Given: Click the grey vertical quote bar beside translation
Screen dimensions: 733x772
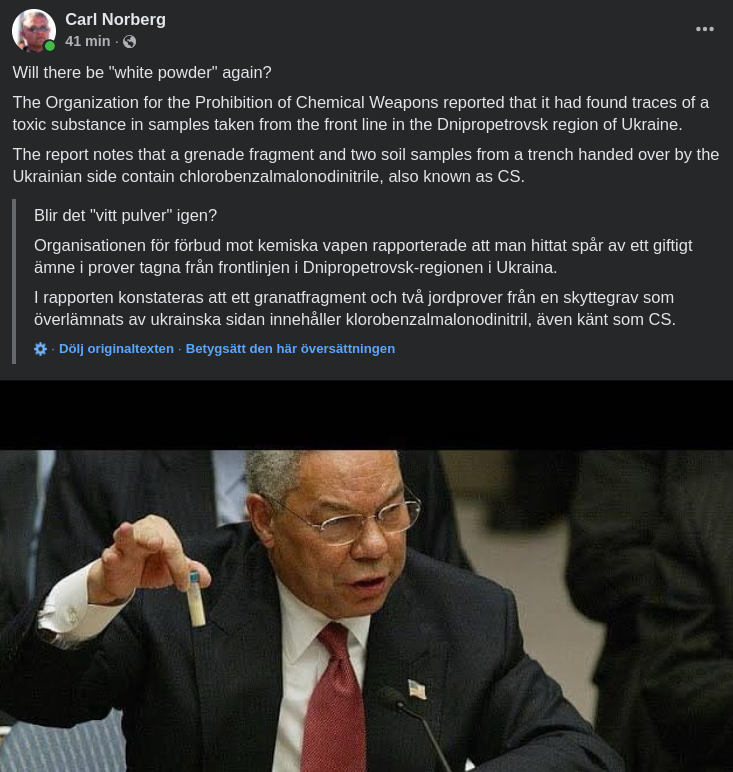Looking at the screenshot, I should [14, 281].
